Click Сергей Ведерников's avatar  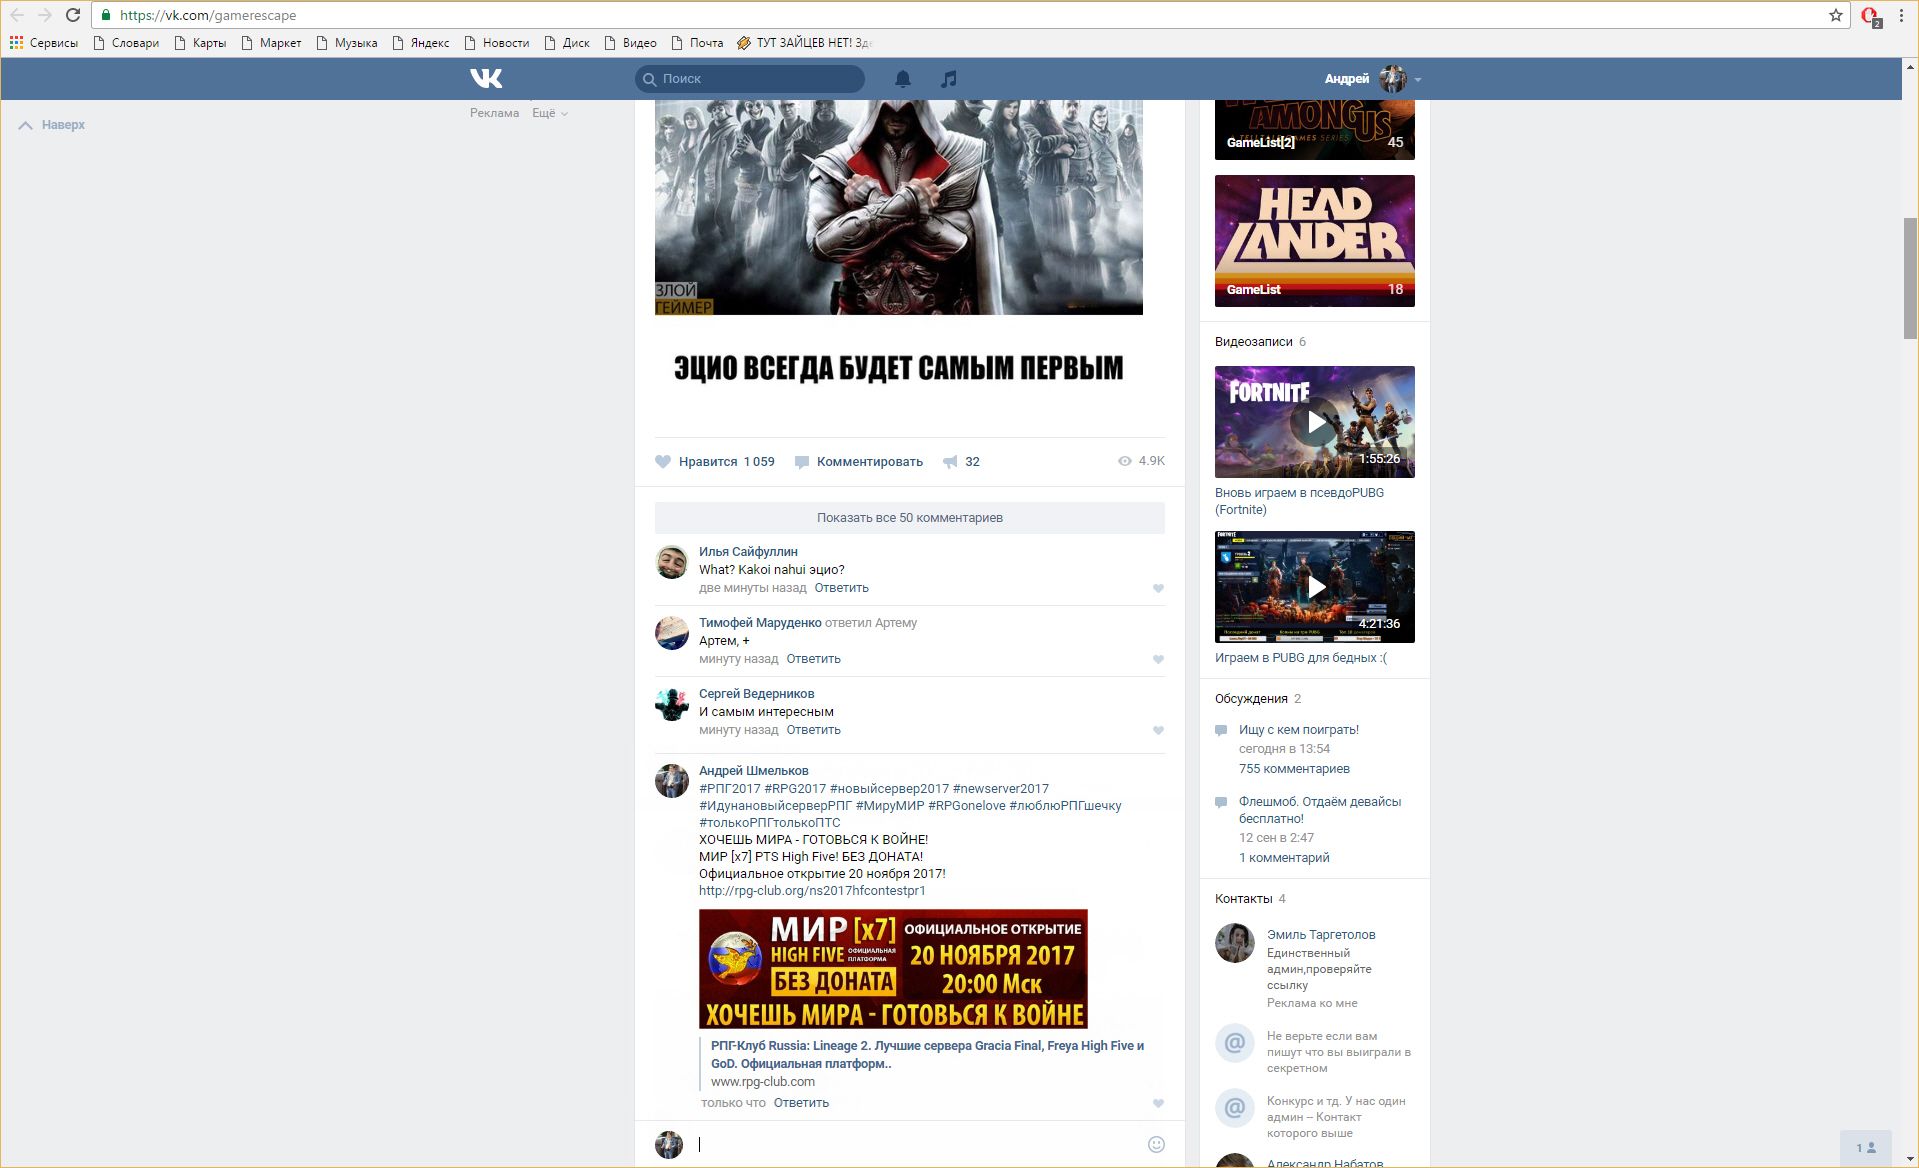pyautogui.click(x=671, y=704)
